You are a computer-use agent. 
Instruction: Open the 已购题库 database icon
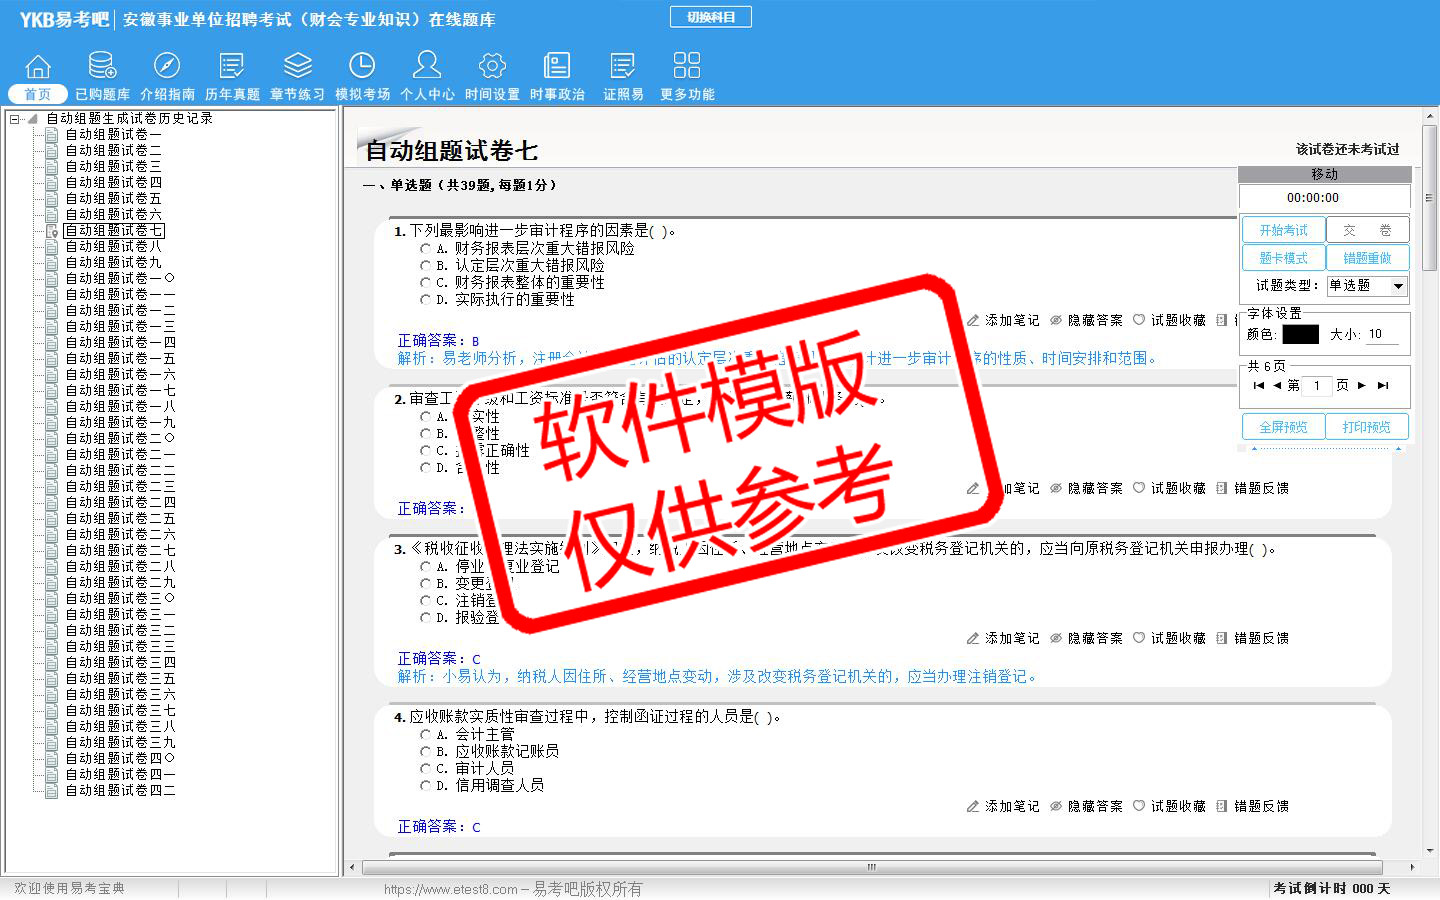102,67
